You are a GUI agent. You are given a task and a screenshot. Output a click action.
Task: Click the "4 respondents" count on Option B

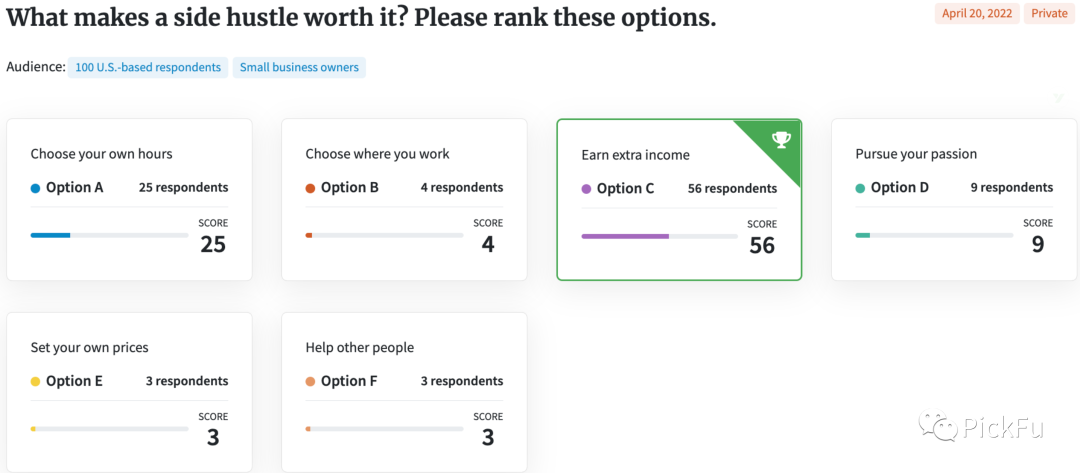462,188
